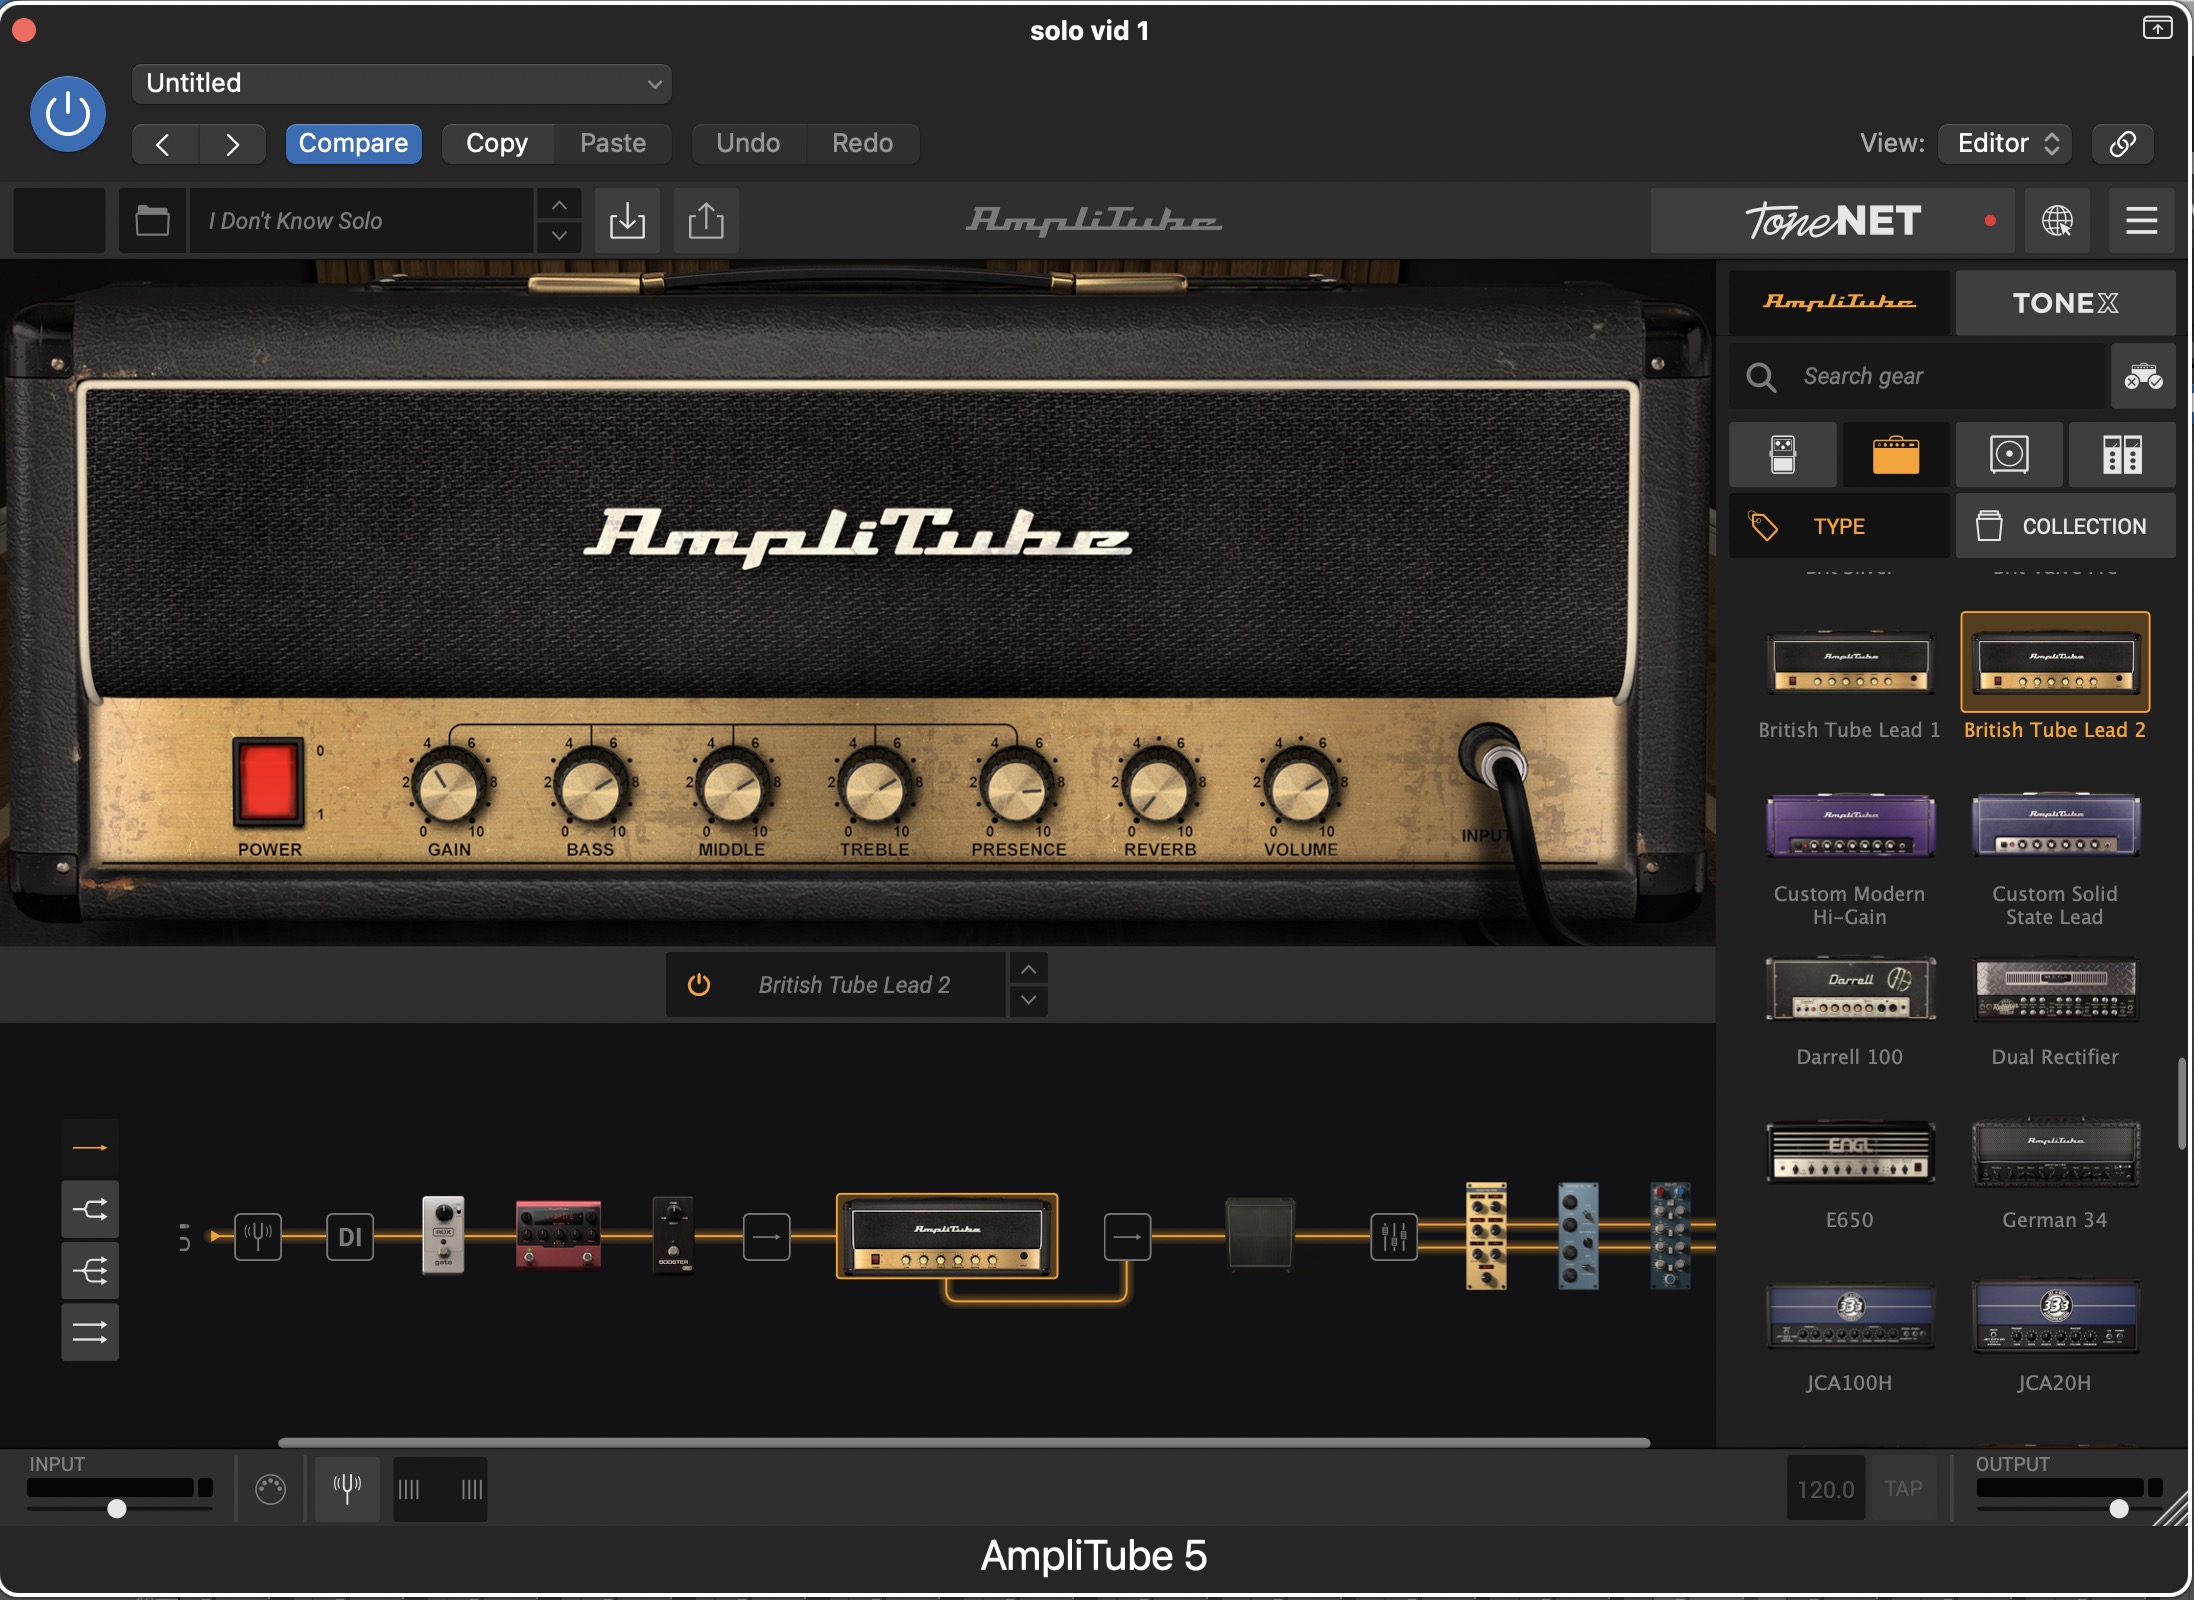
Task: Switch to the TONEX tab
Action: click(2065, 302)
